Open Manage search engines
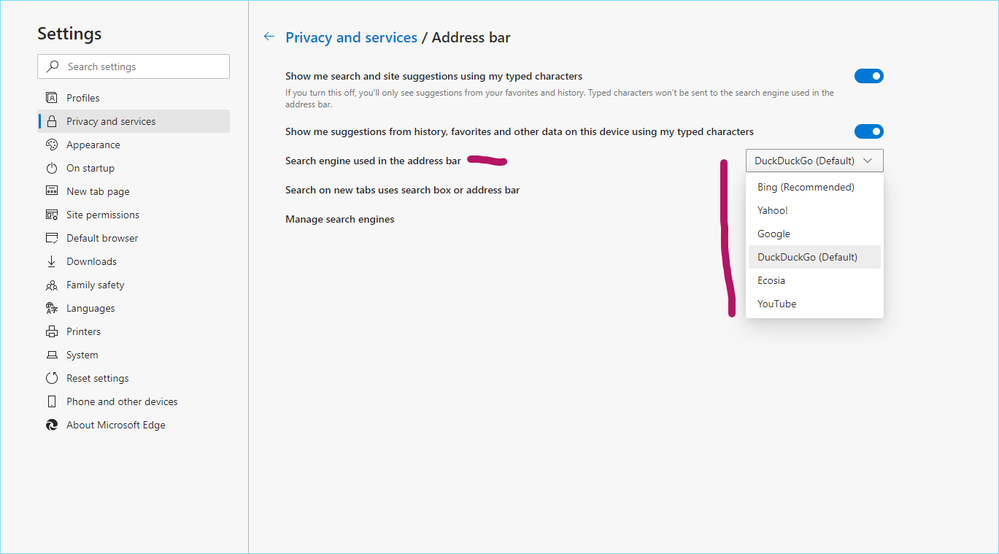The width and height of the screenshot is (999, 554). click(340, 219)
